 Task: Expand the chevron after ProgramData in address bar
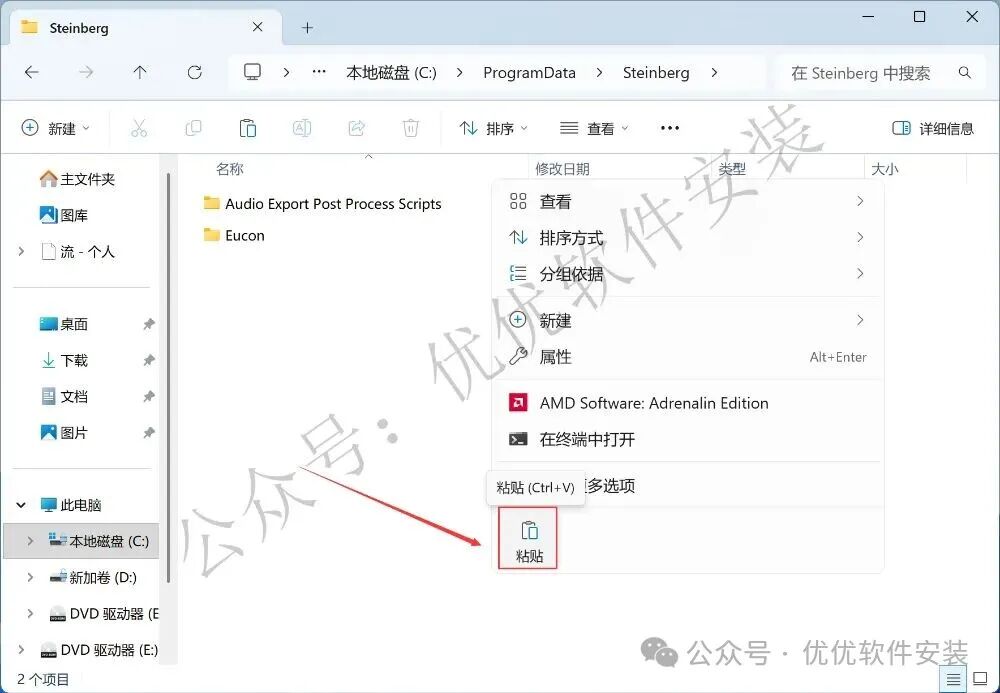pyautogui.click(x=599, y=73)
